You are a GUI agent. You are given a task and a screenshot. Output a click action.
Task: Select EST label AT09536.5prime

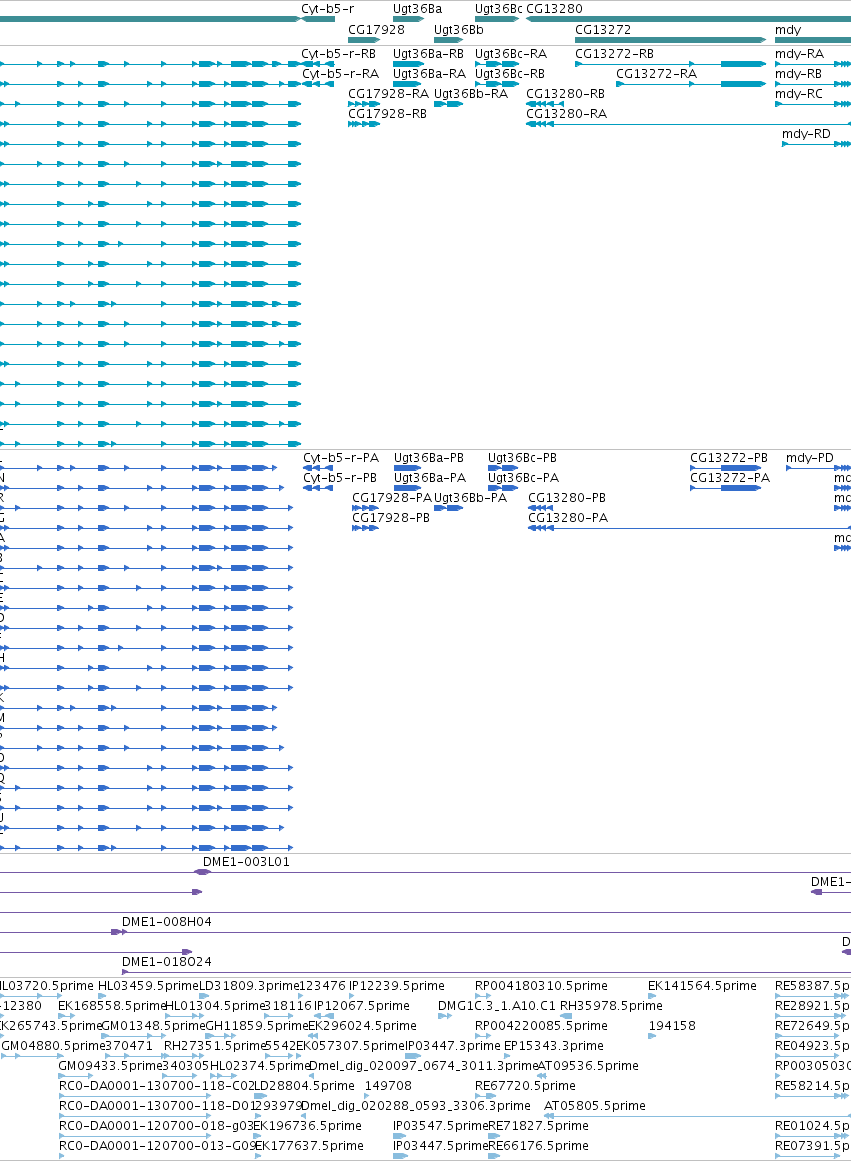(588, 1066)
